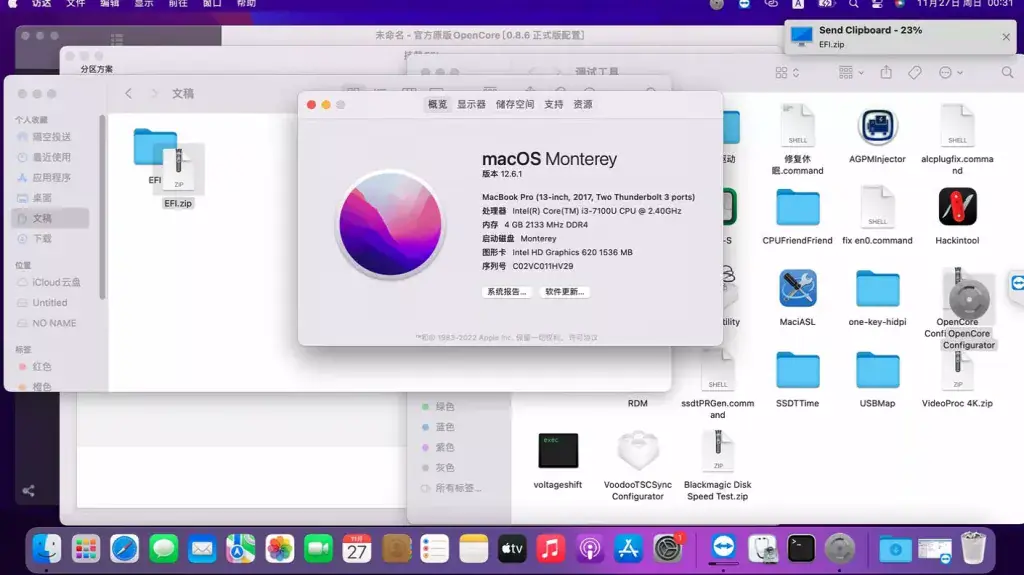Go back in the 文稿 Finder window

tap(129, 93)
